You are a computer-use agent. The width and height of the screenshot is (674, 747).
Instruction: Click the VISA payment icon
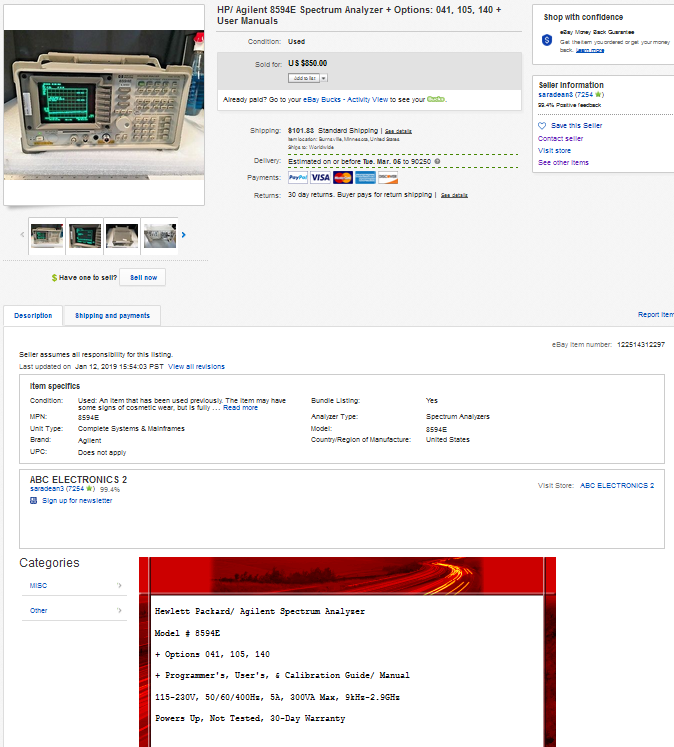click(321, 178)
